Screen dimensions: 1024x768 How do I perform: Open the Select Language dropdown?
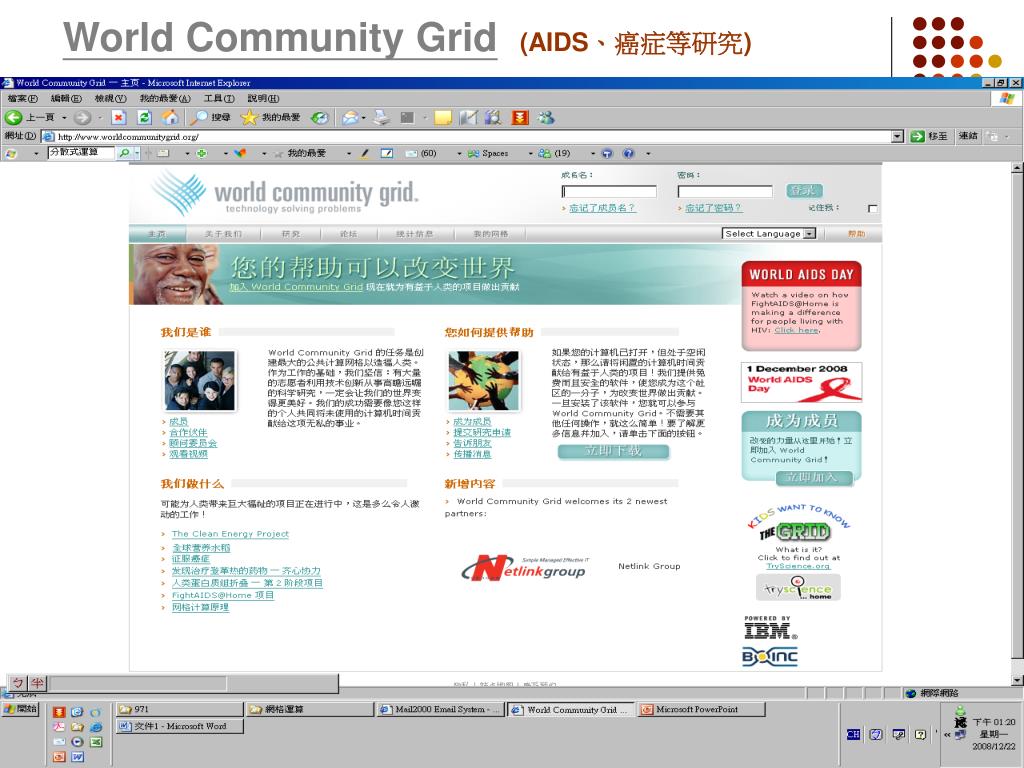coord(769,233)
